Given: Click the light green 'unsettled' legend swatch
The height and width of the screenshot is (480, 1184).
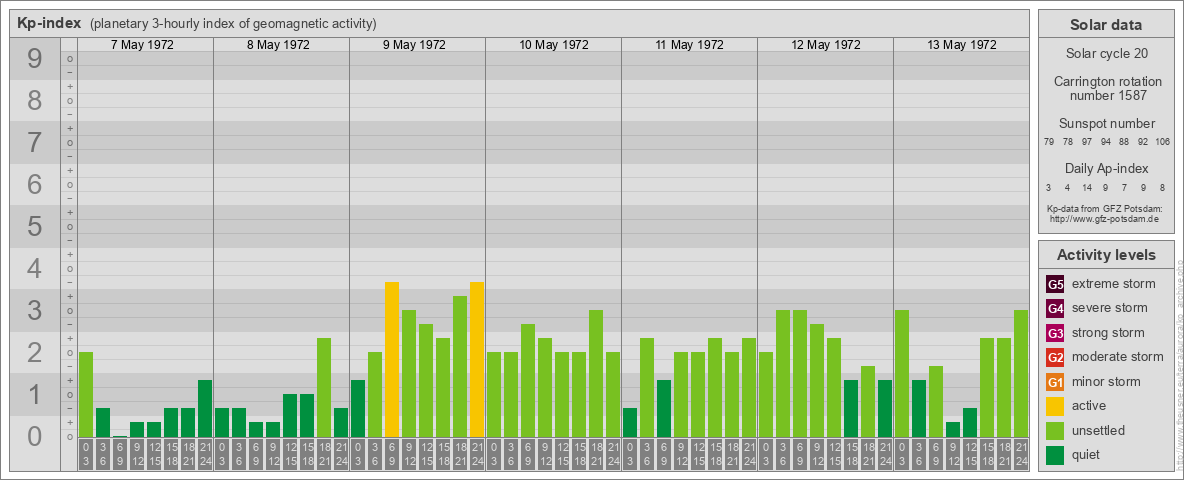Looking at the screenshot, I should (1055, 430).
